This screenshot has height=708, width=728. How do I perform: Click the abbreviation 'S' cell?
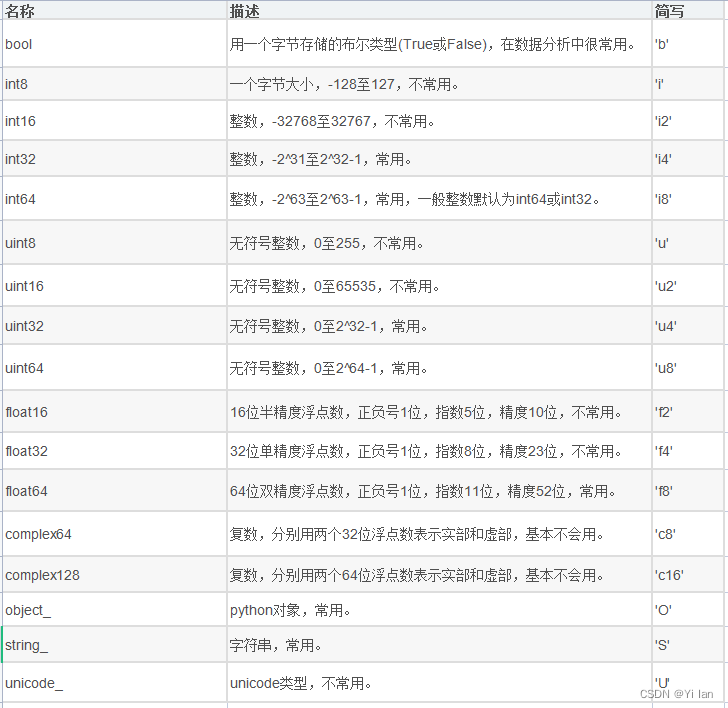coord(688,645)
